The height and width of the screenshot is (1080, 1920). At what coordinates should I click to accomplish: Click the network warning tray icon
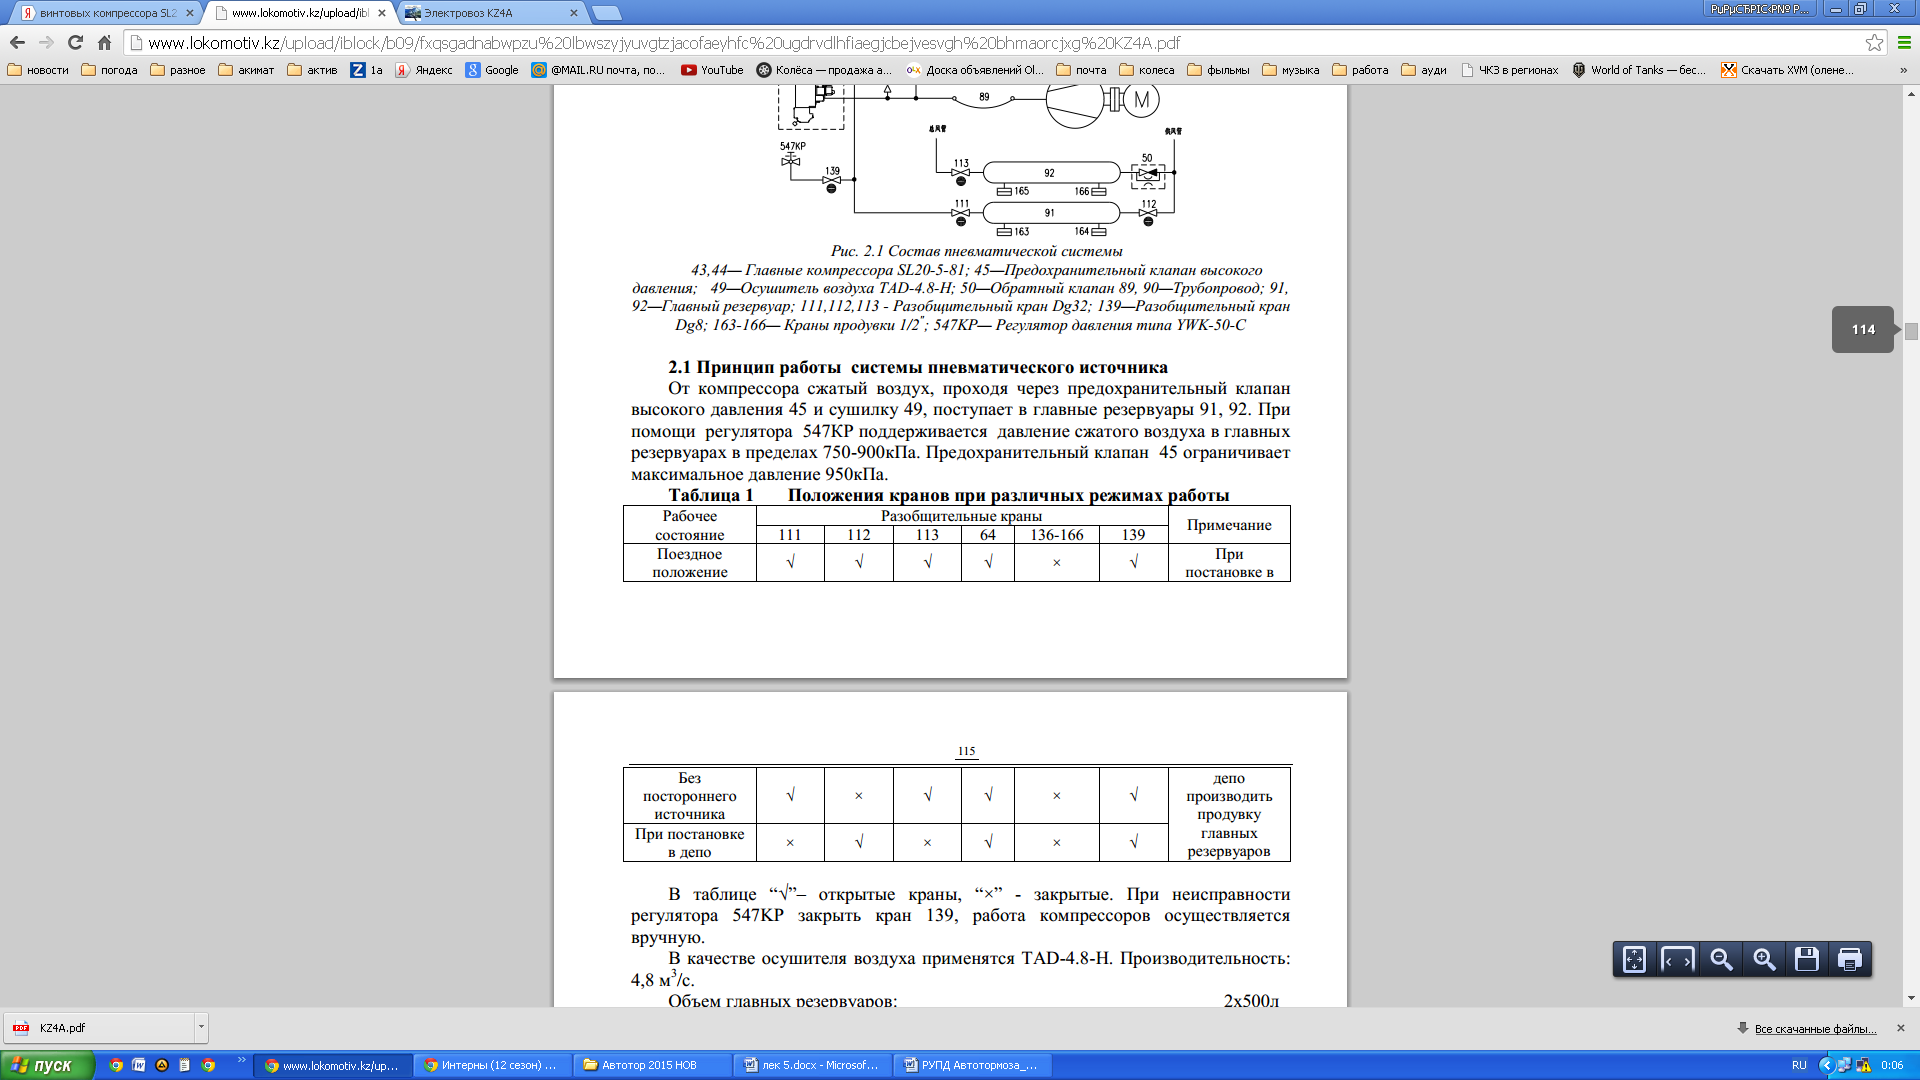tap(1863, 1065)
